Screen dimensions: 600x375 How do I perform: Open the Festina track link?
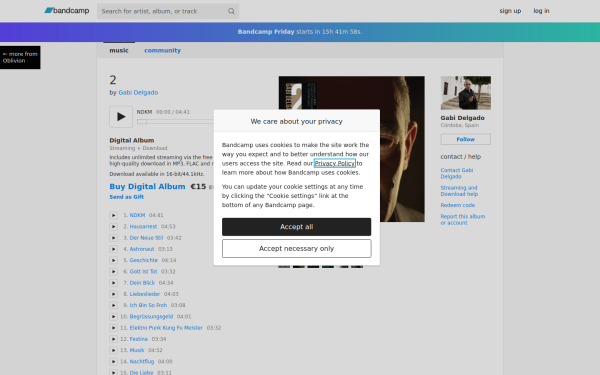[139, 339]
